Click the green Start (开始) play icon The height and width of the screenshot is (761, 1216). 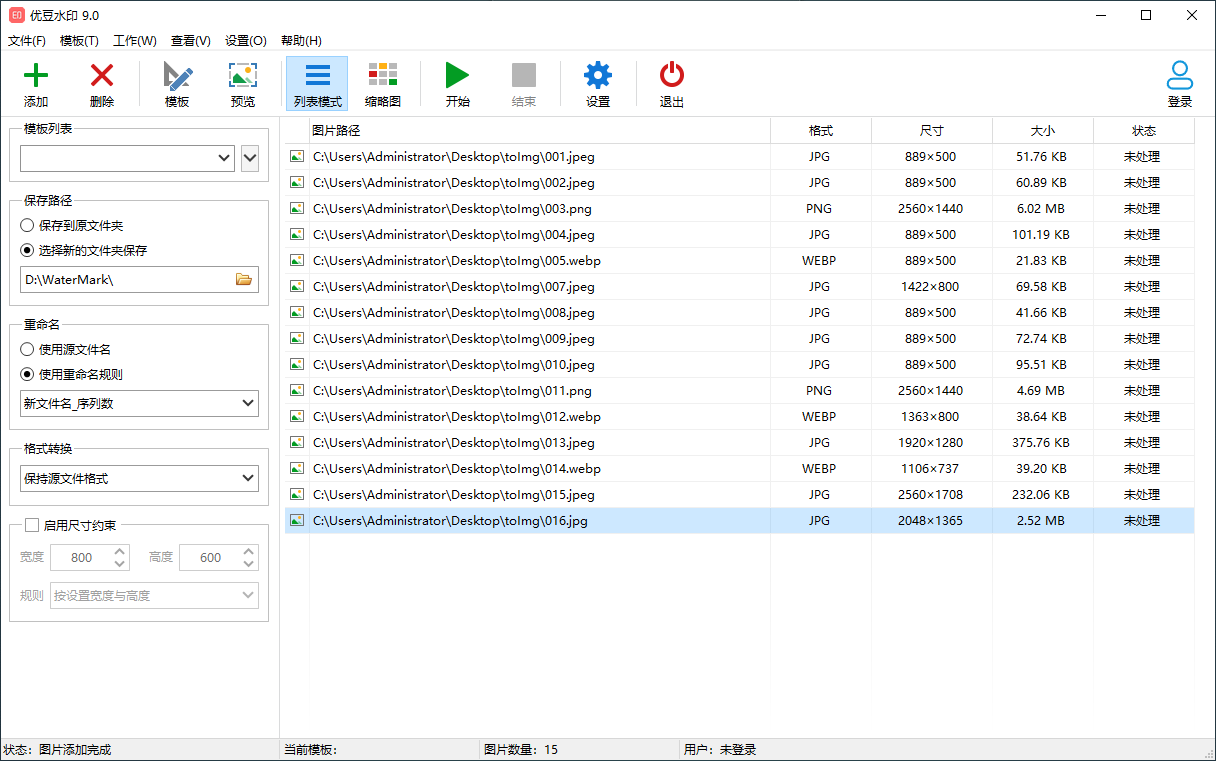coord(458,75)
